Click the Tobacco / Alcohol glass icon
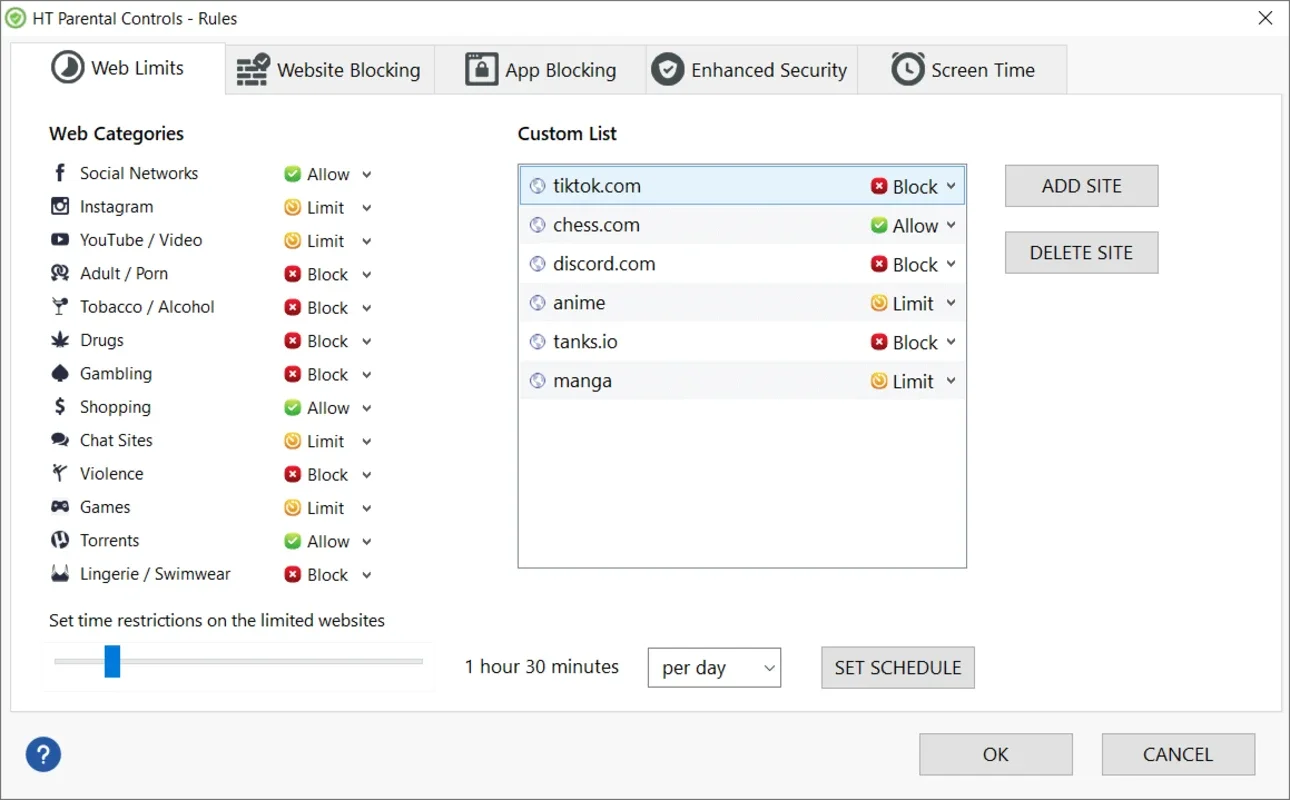1290x800 pixels. pos(60,307)
